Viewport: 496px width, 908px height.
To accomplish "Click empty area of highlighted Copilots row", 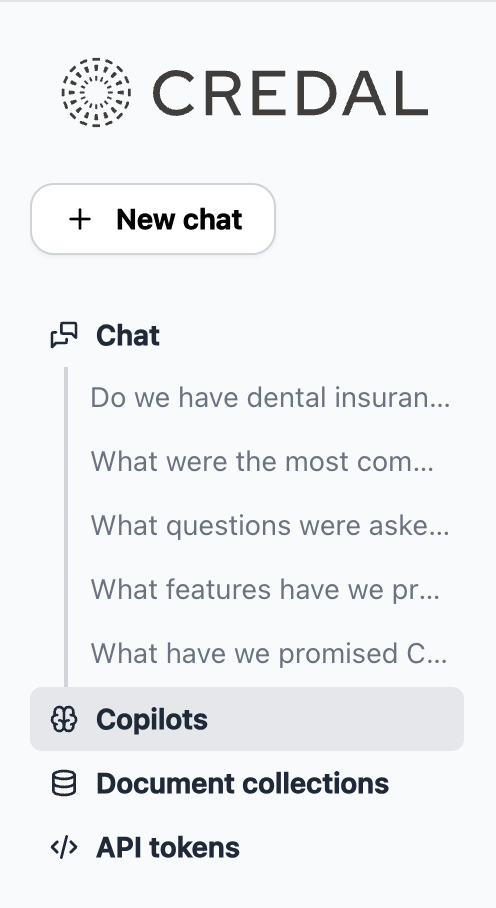I will (x=336, y=719).
